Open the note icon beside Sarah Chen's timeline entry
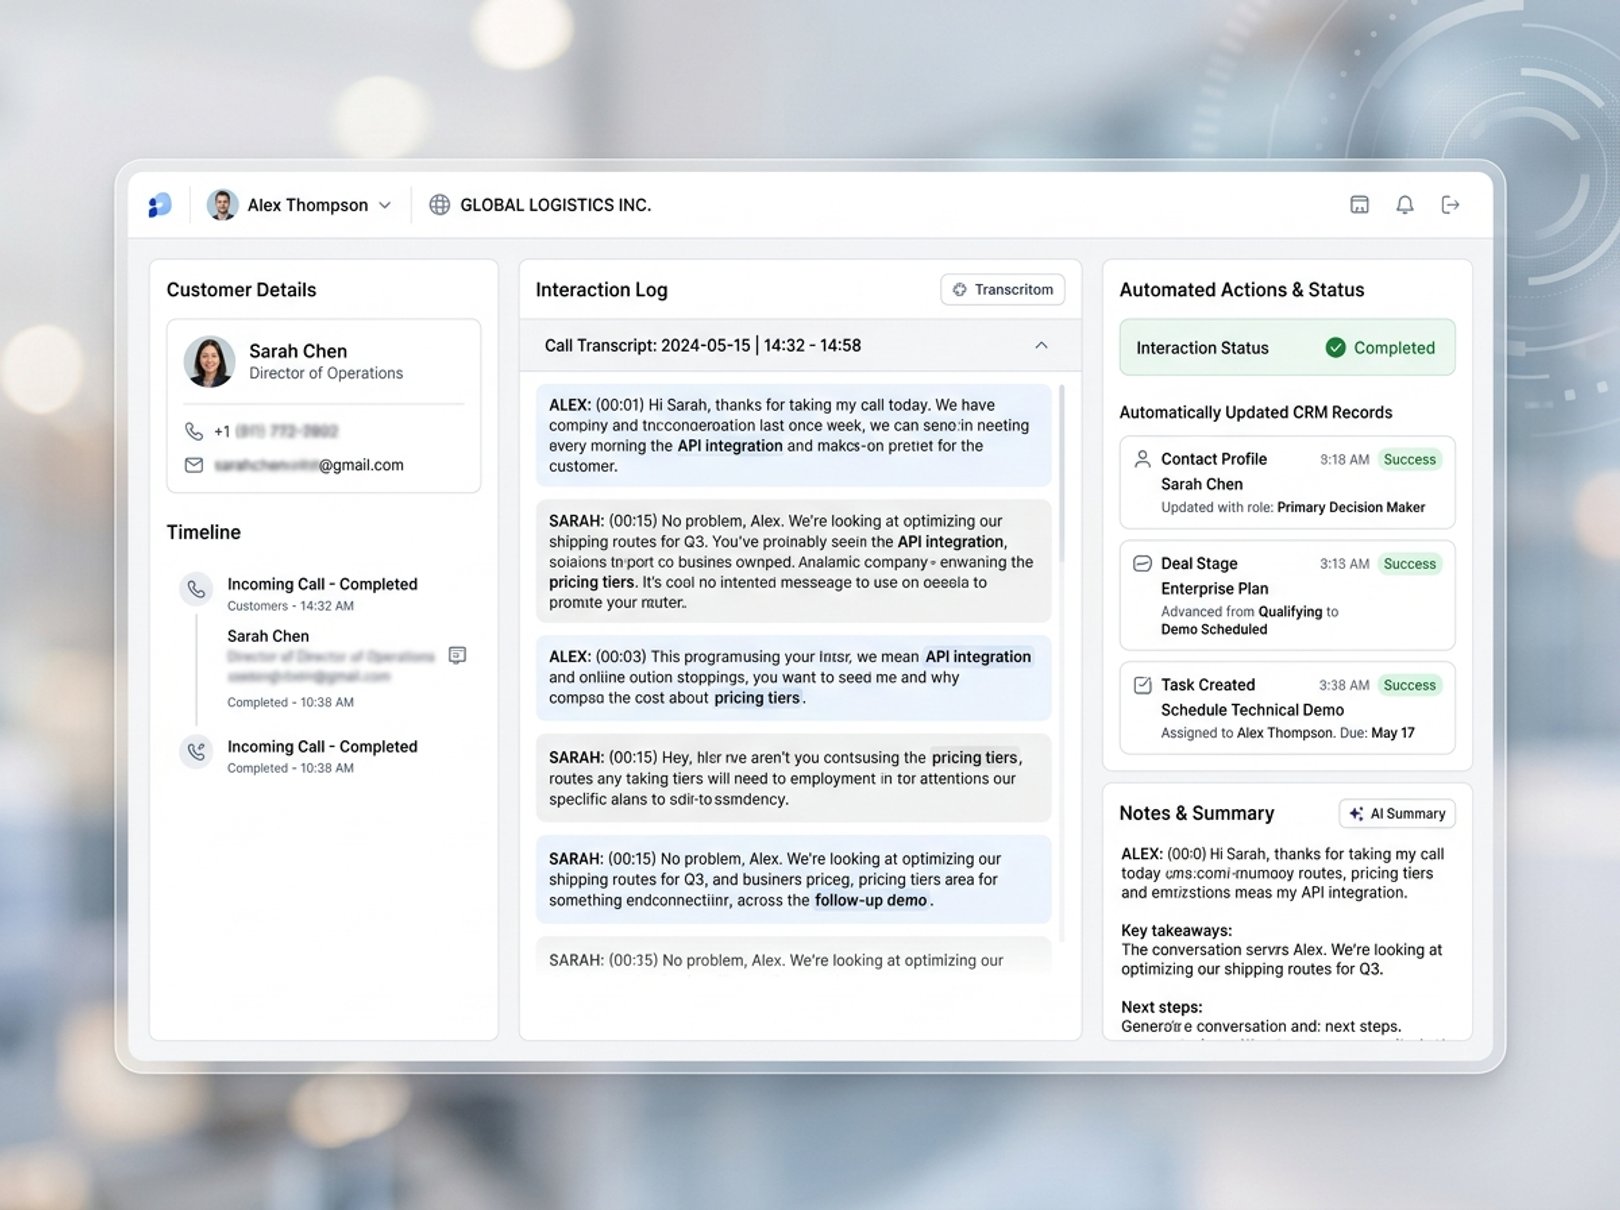This screenshot has width=1620, height=1210. [x=459, y=656]
